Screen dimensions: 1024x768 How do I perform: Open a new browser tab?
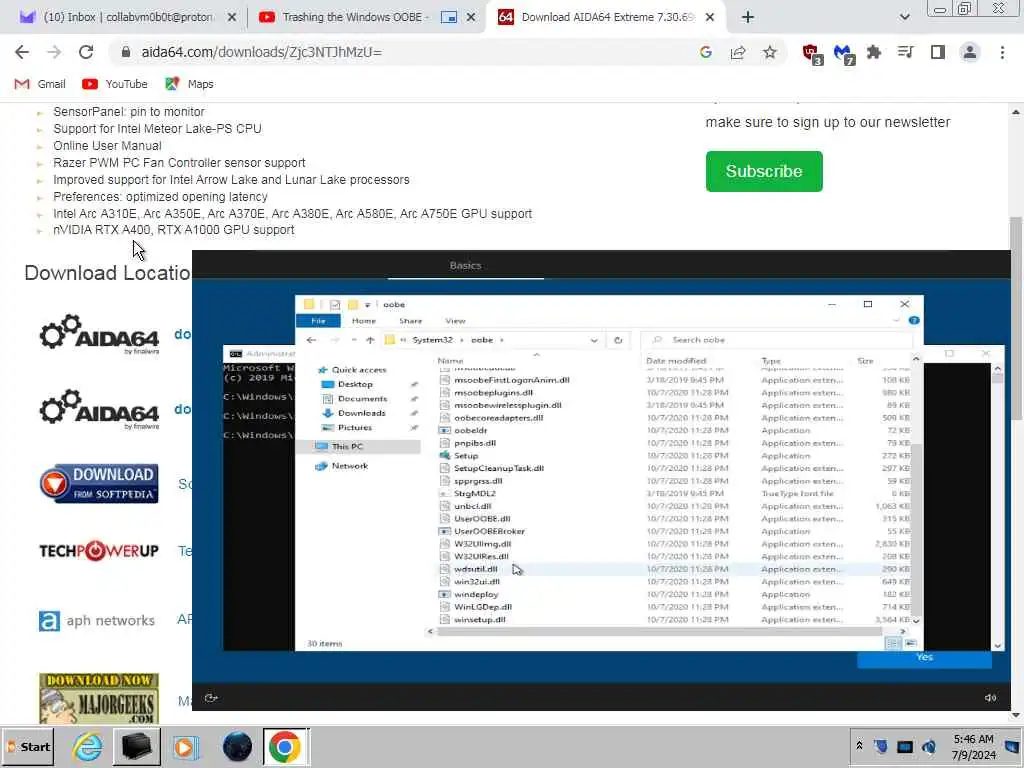748,18
